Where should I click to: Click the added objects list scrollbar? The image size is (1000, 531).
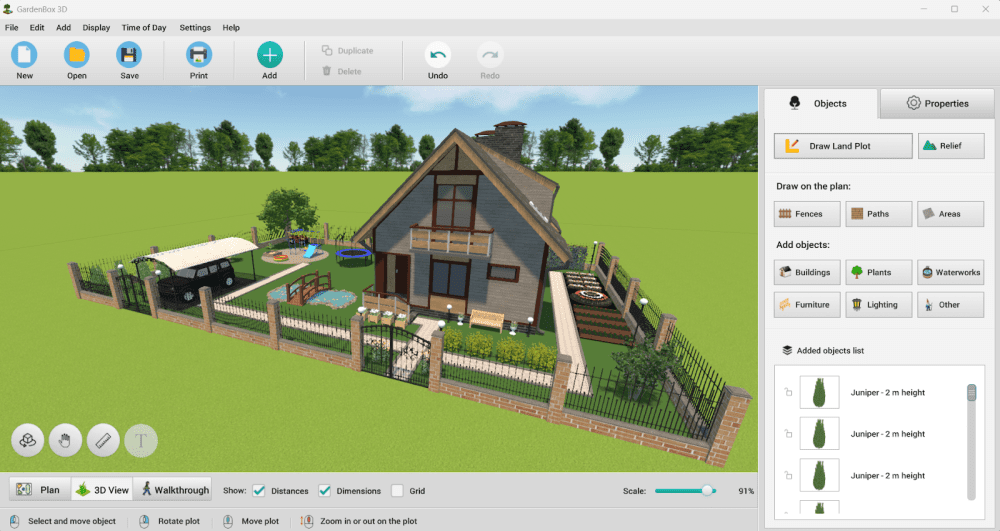point(971,442)
